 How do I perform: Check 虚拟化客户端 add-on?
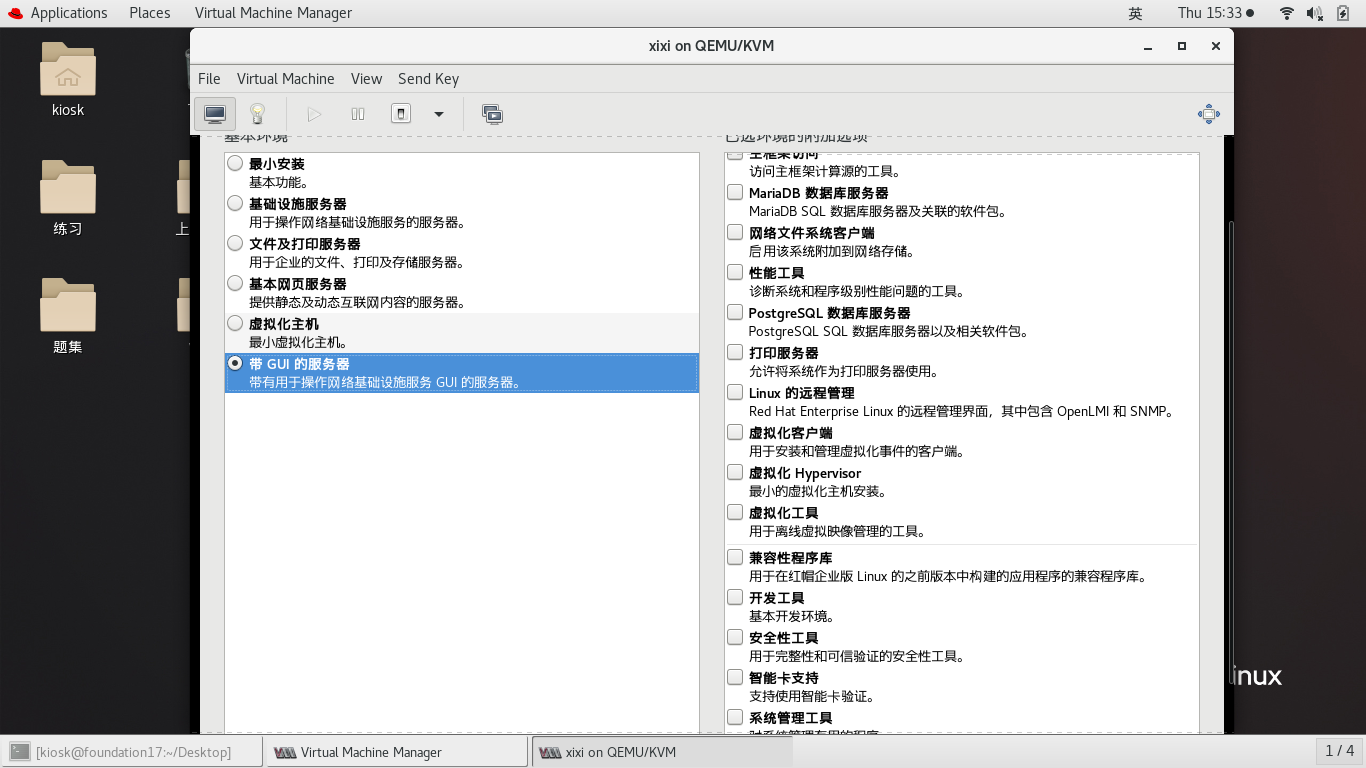[x=735, y=432]
